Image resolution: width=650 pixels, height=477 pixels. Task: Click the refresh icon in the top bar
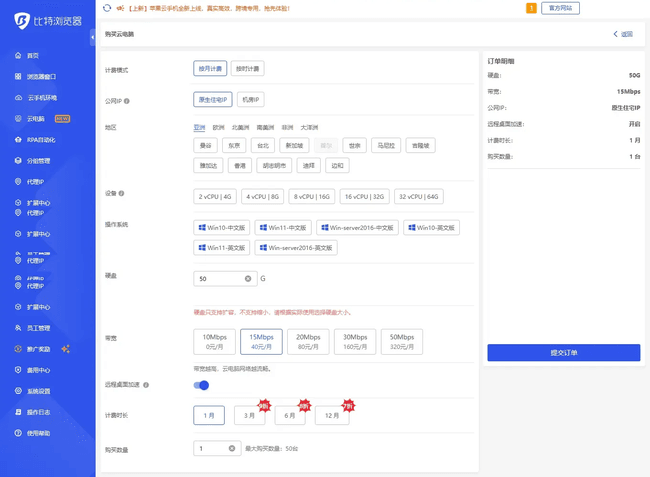(x=107, y=8)
